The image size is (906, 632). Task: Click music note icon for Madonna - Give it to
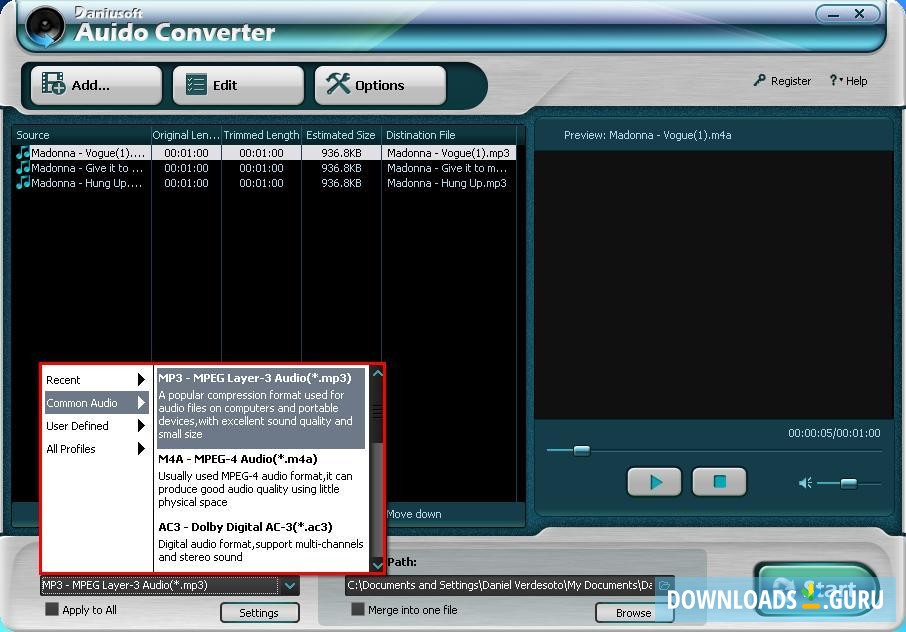click(x=23, y=168)
